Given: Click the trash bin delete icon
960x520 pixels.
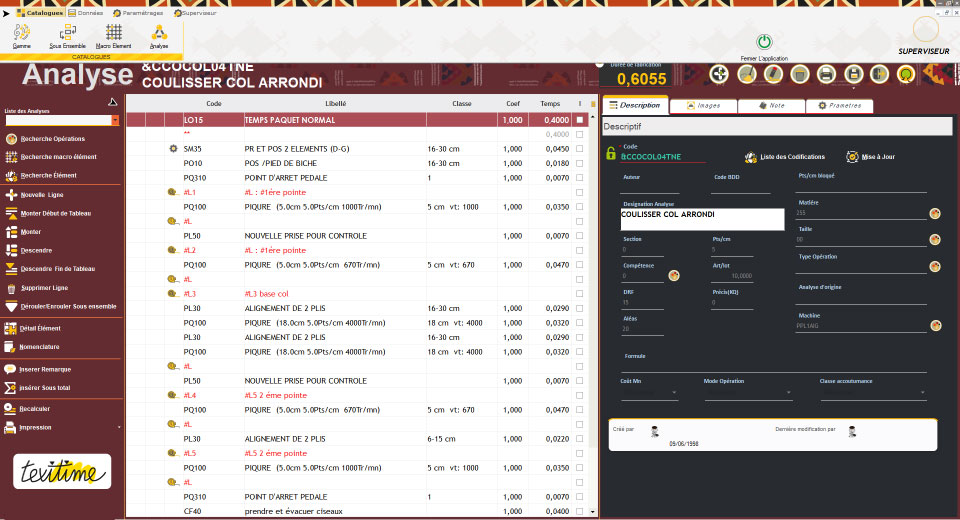Looking at the screenshot, I should point(800,74).
